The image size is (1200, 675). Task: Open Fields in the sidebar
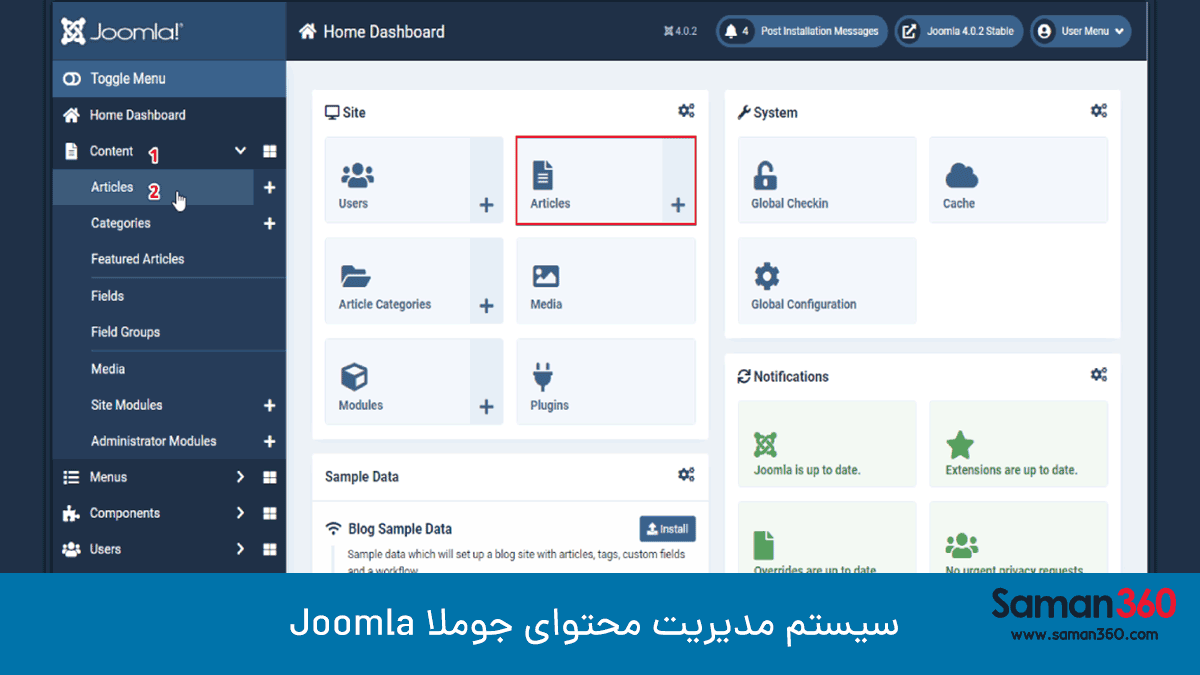[108, 296]
